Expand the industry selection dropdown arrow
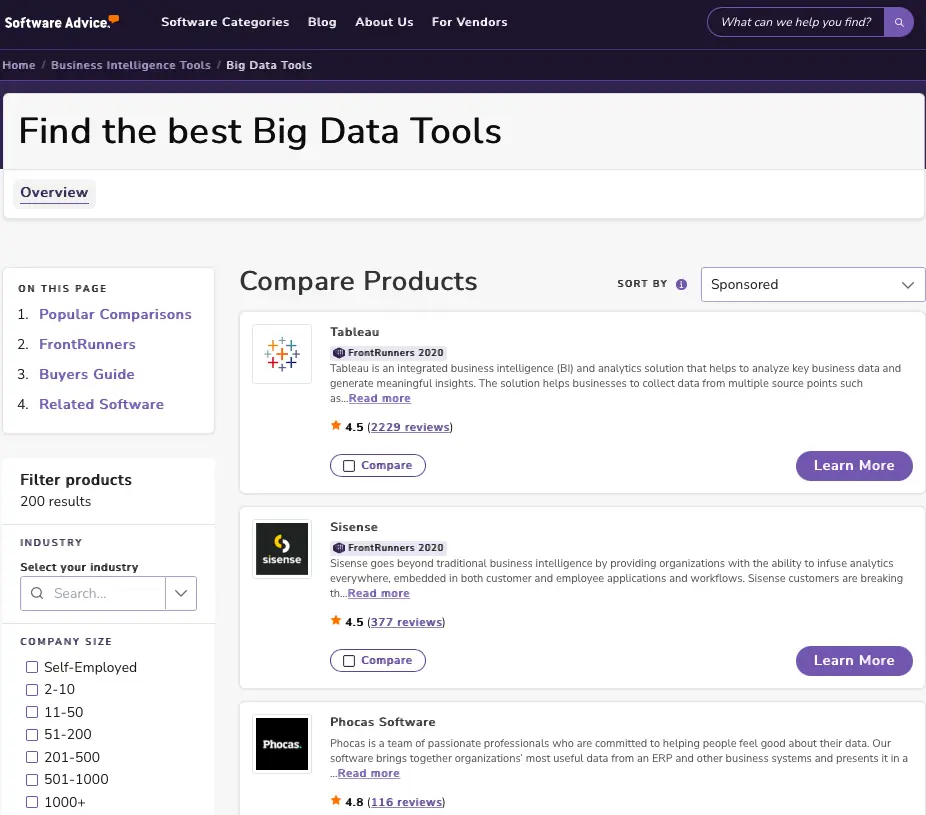Screen dimensions: 926x815 tap(181, 593)
